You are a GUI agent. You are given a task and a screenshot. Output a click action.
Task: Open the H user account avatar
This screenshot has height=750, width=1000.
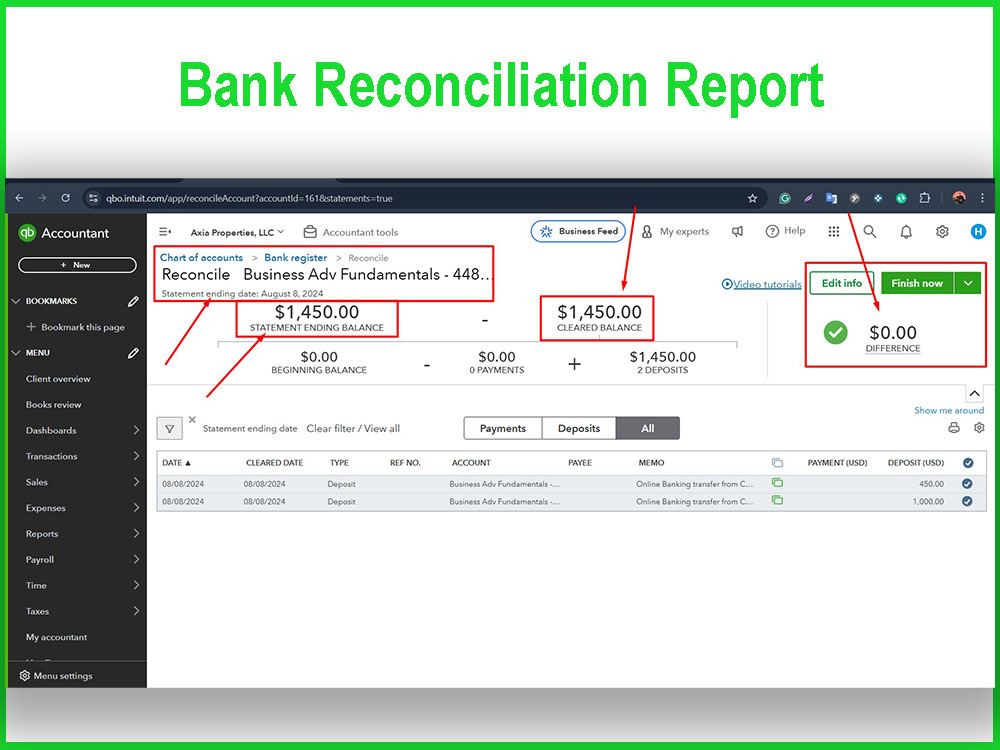978,232
